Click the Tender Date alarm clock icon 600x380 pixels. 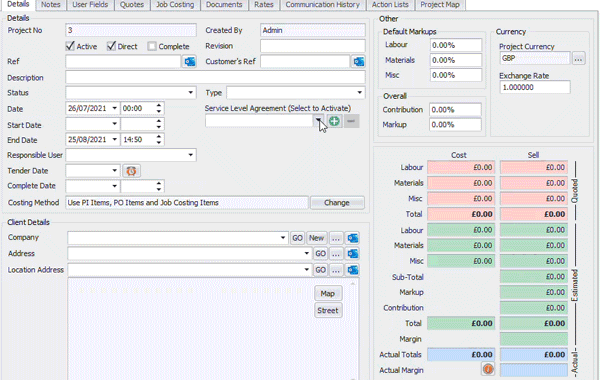click(131, 171)
